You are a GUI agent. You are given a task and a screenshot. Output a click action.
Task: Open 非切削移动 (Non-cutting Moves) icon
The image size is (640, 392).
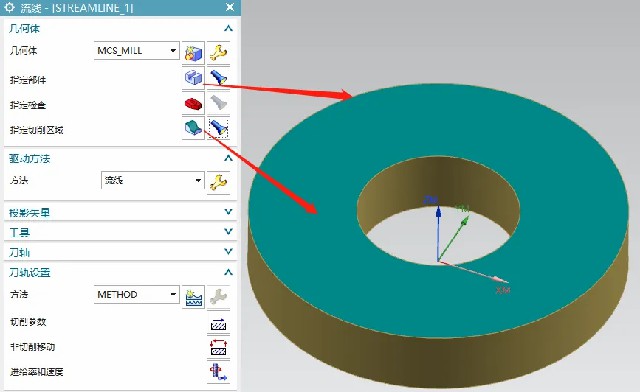[218, 347]
